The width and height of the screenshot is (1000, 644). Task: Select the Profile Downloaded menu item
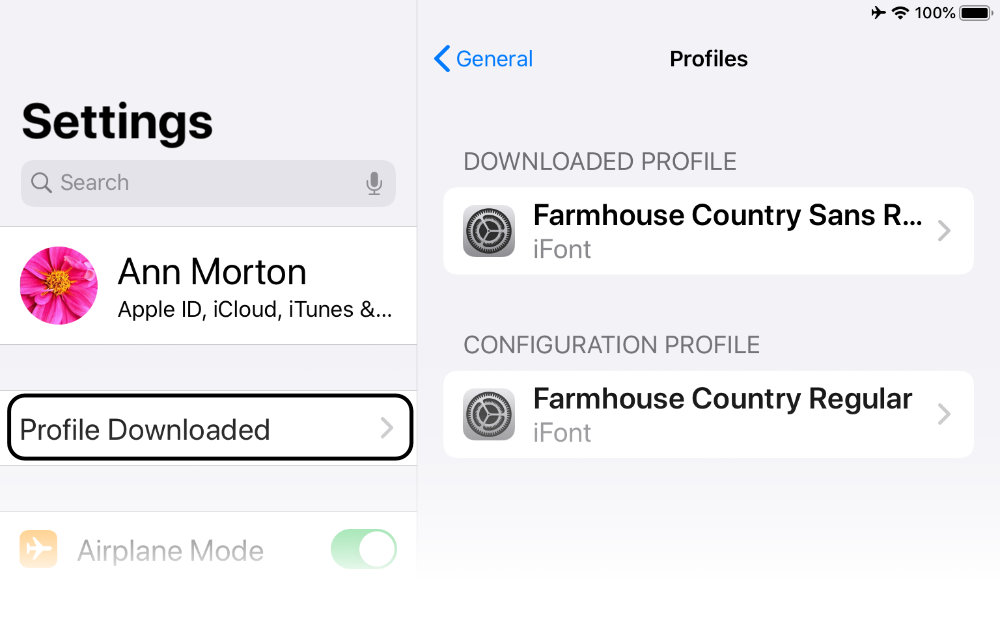point(210,428)
